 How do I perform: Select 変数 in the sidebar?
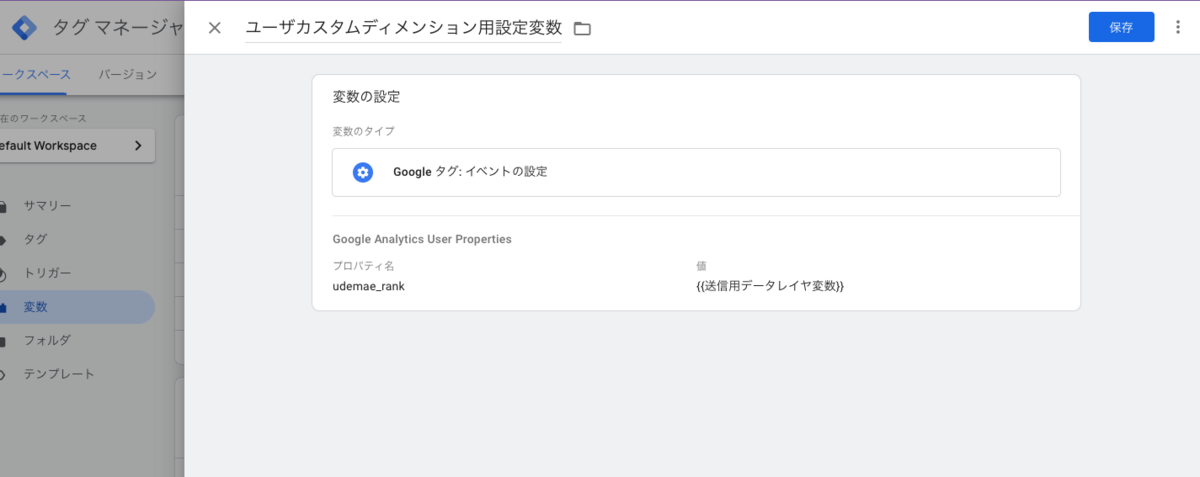[x=77, y=307]
